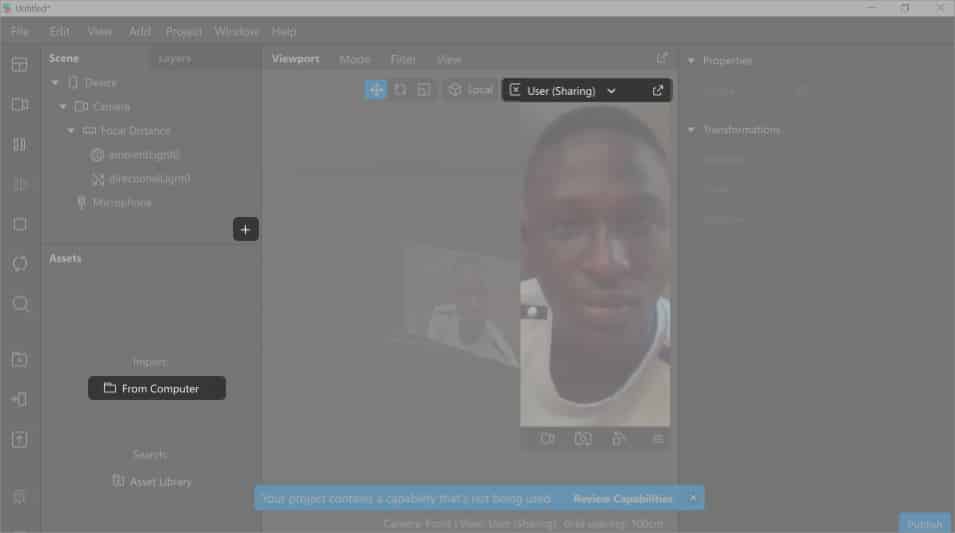Viewport: 955px width, 533px height.
Task: Dismiss the capability notification banner
Action: [x=693, y=498]
